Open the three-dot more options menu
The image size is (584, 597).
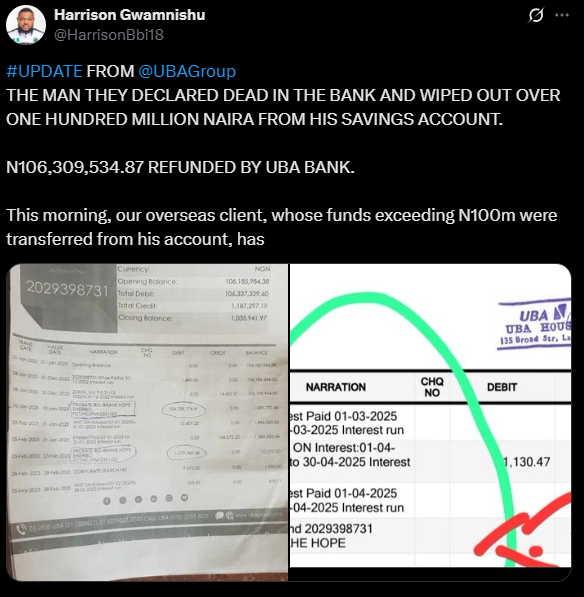562,15
